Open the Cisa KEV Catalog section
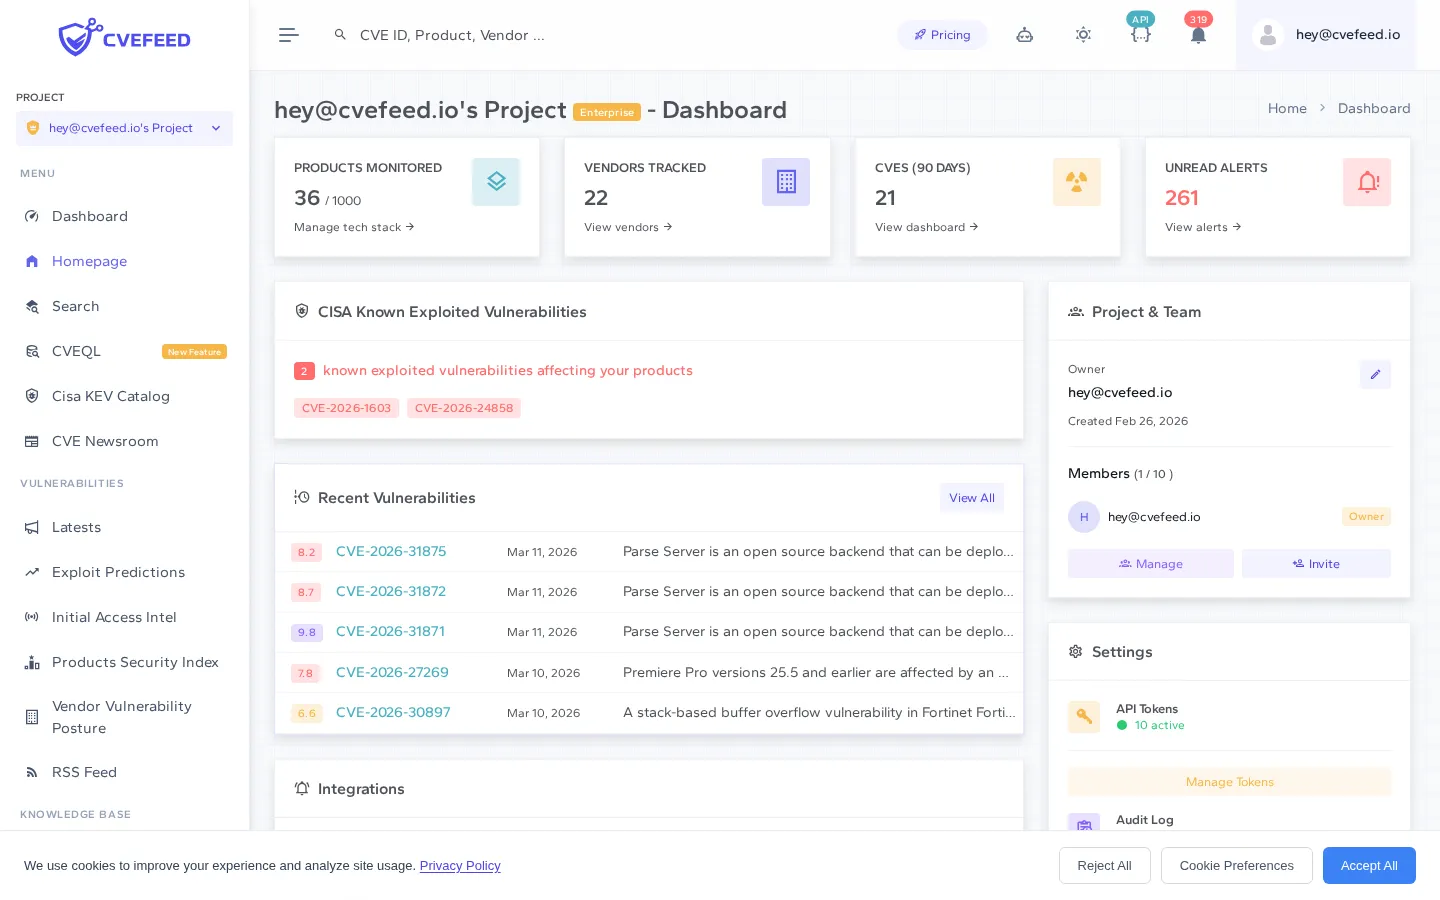This screenshot has width=1440, height=900. tap(111, 396)
